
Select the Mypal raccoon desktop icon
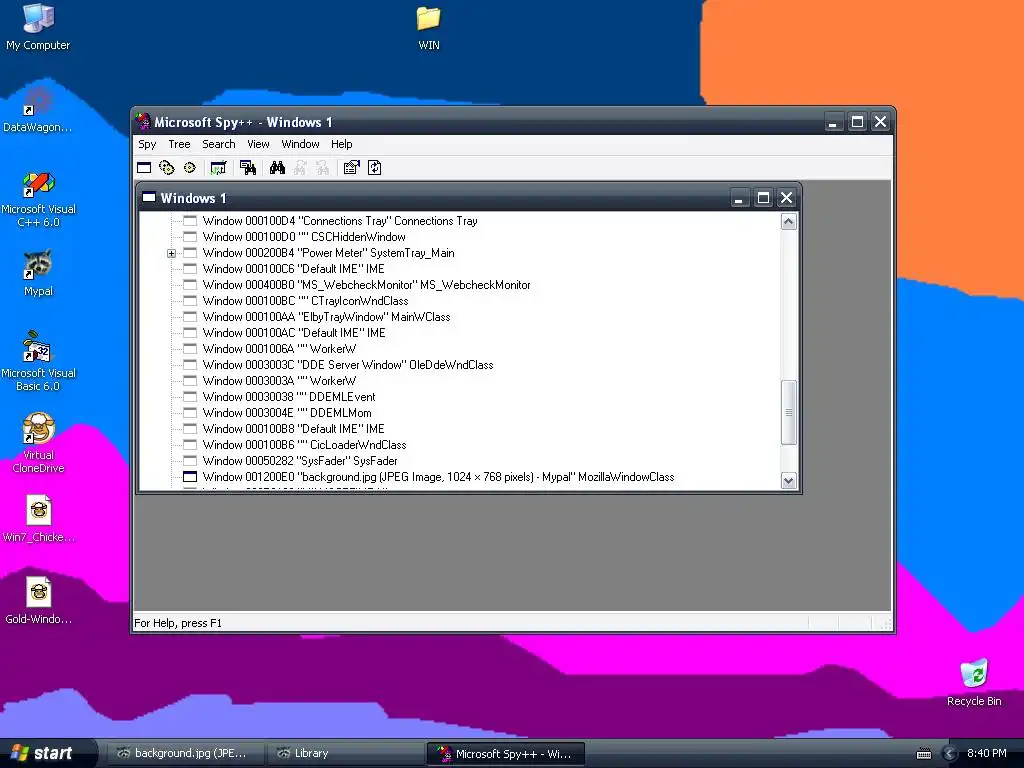[x=38, y=273]
